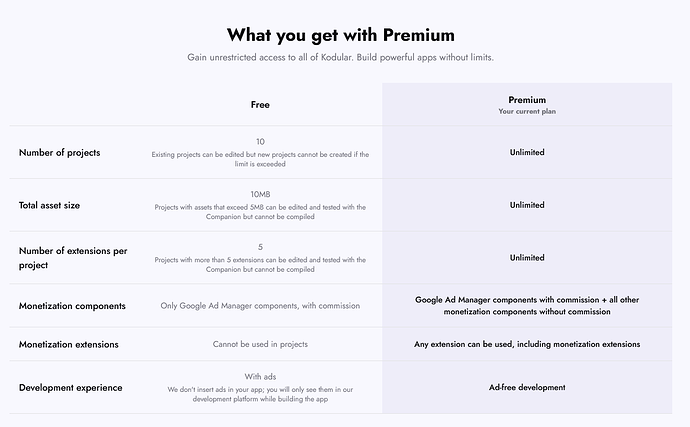Viewport: 690px width, 427px height.
Task: Click the "Gain unrestricted access" subtitle text
Action: point(340,57)
